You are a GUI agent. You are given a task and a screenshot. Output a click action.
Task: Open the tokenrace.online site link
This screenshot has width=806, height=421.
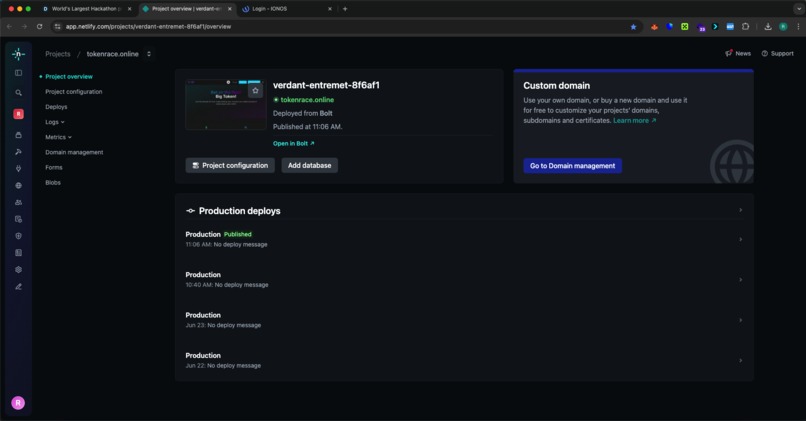coord(307,100)
